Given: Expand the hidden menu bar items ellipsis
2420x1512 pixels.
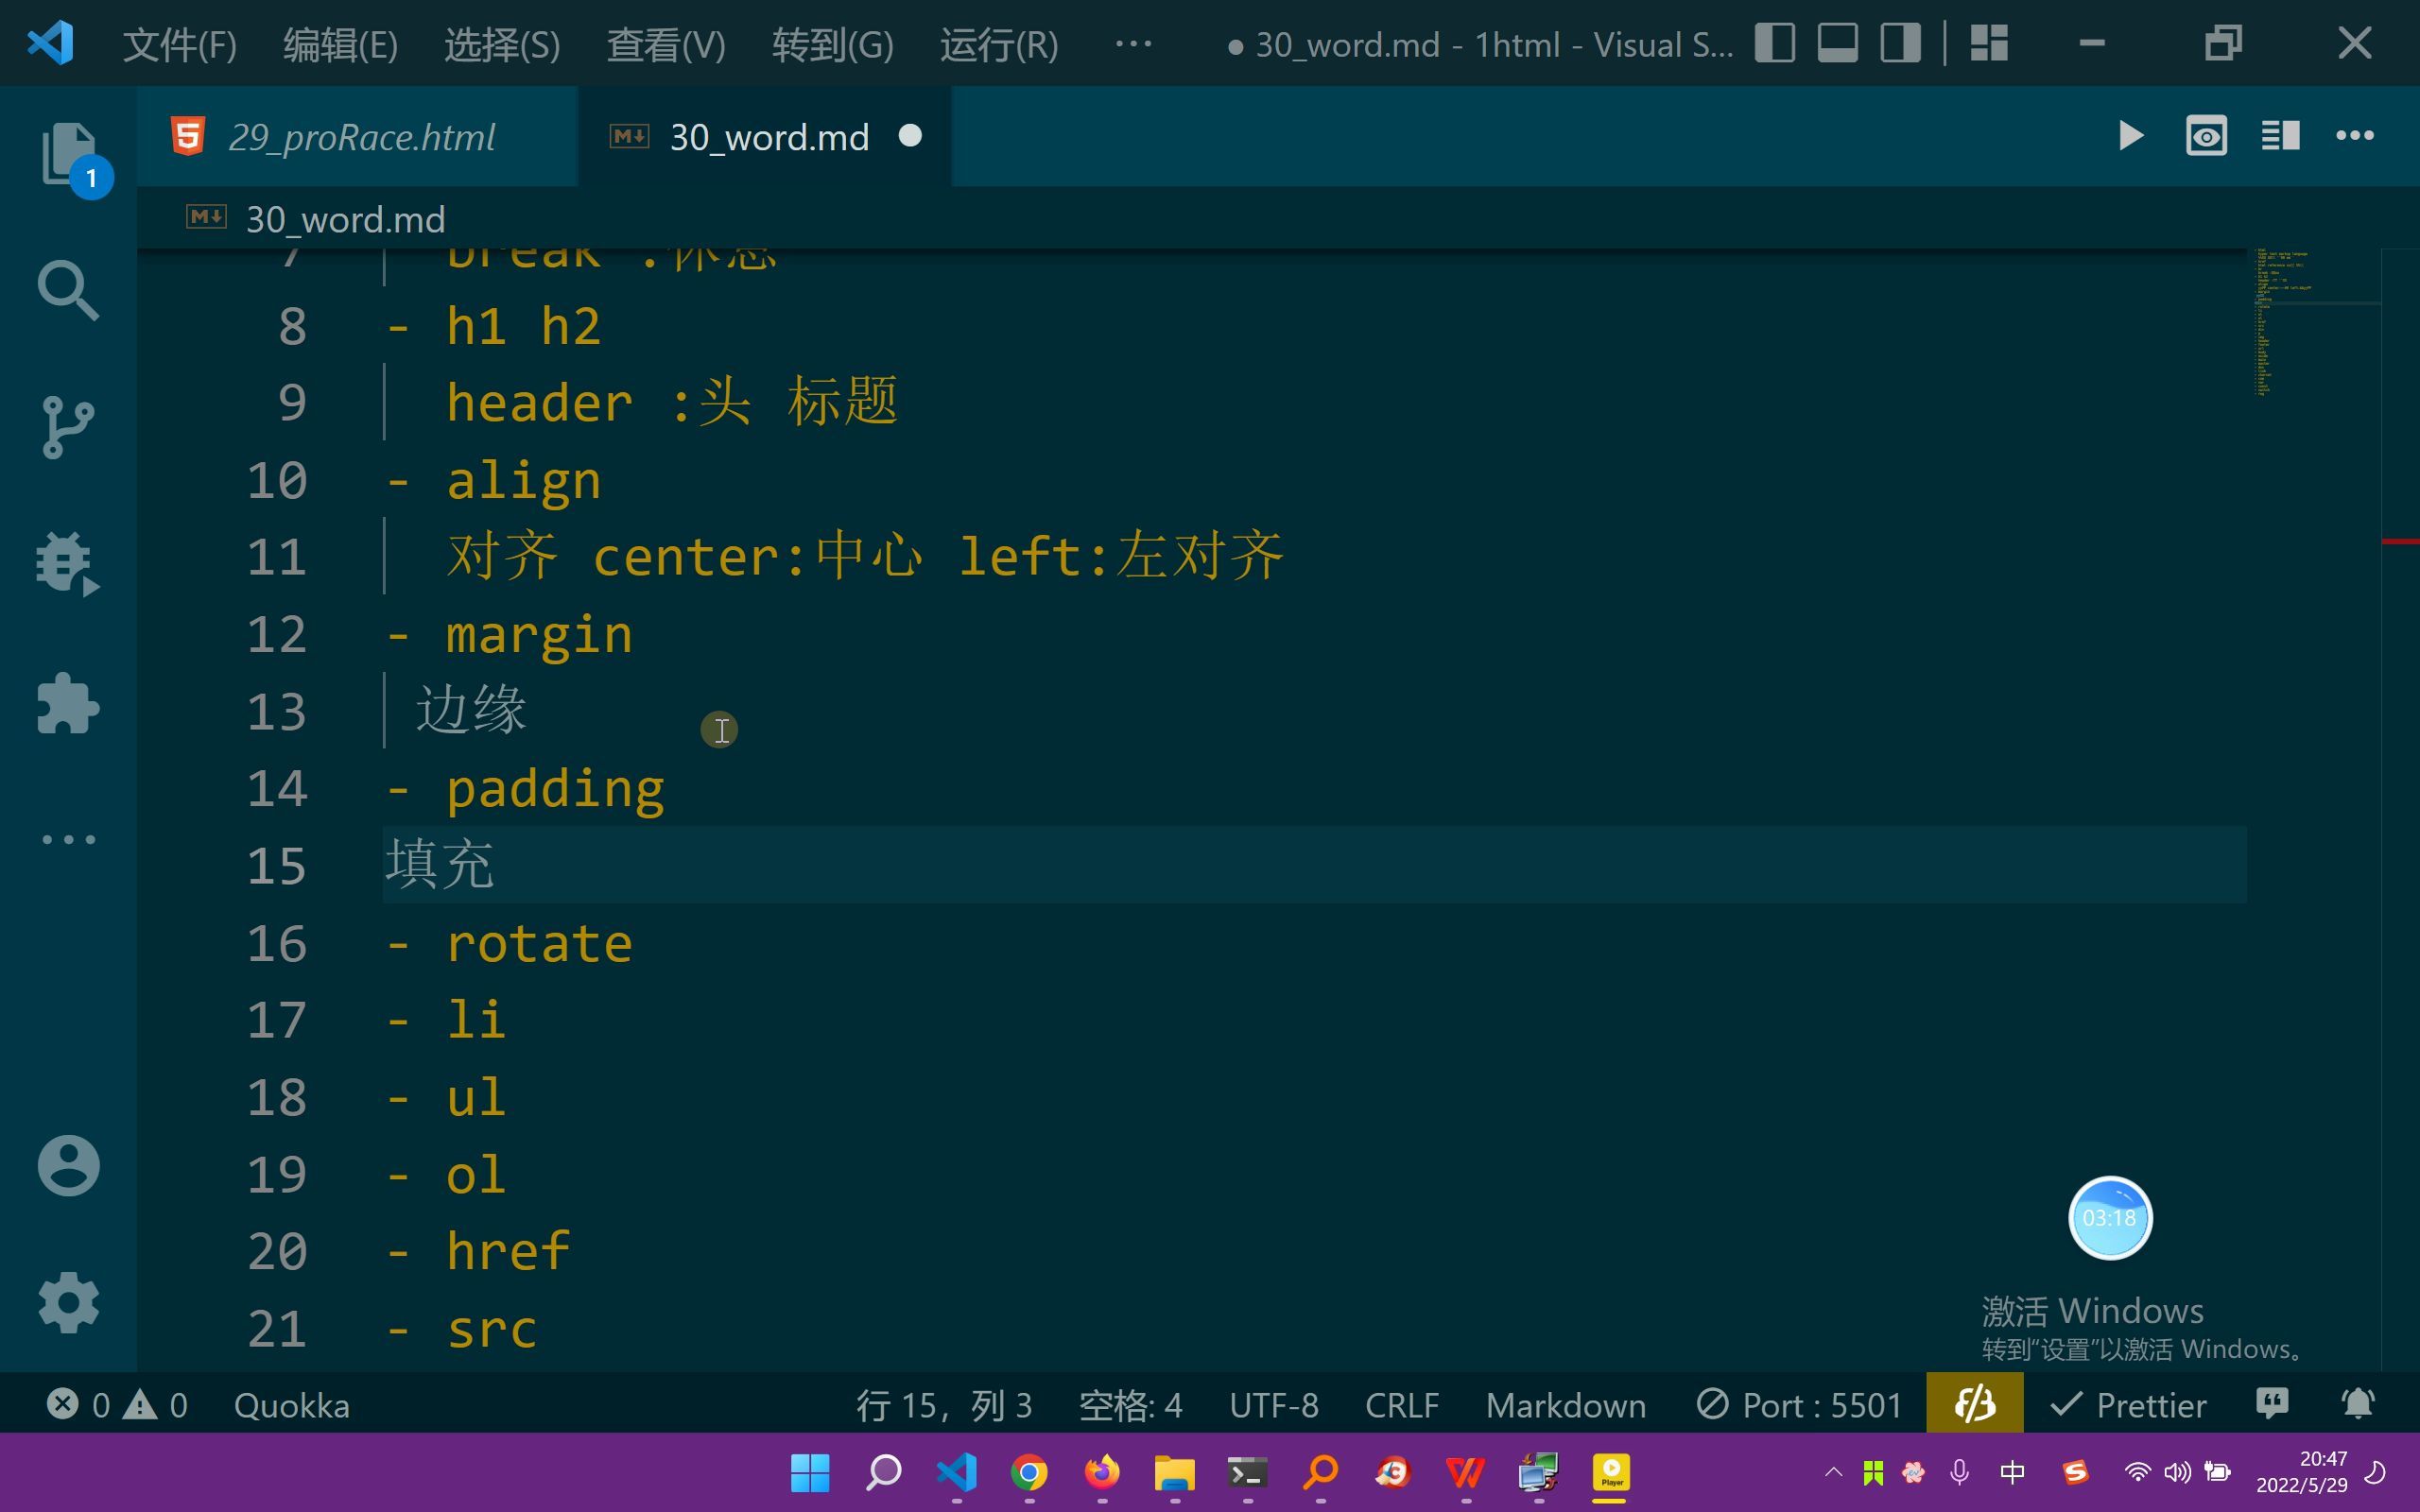Looking at the screenshot, I should (x=1133, y=44).
